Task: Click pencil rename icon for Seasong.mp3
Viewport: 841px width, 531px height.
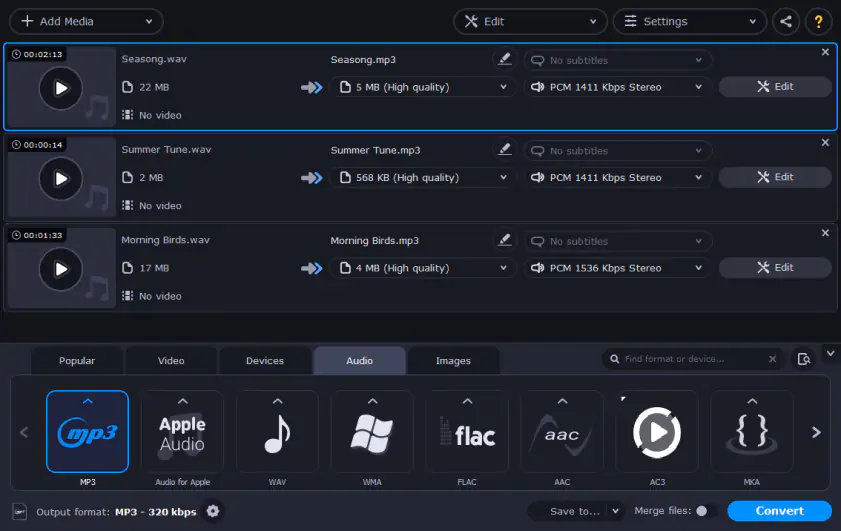Action: [504, 60]
